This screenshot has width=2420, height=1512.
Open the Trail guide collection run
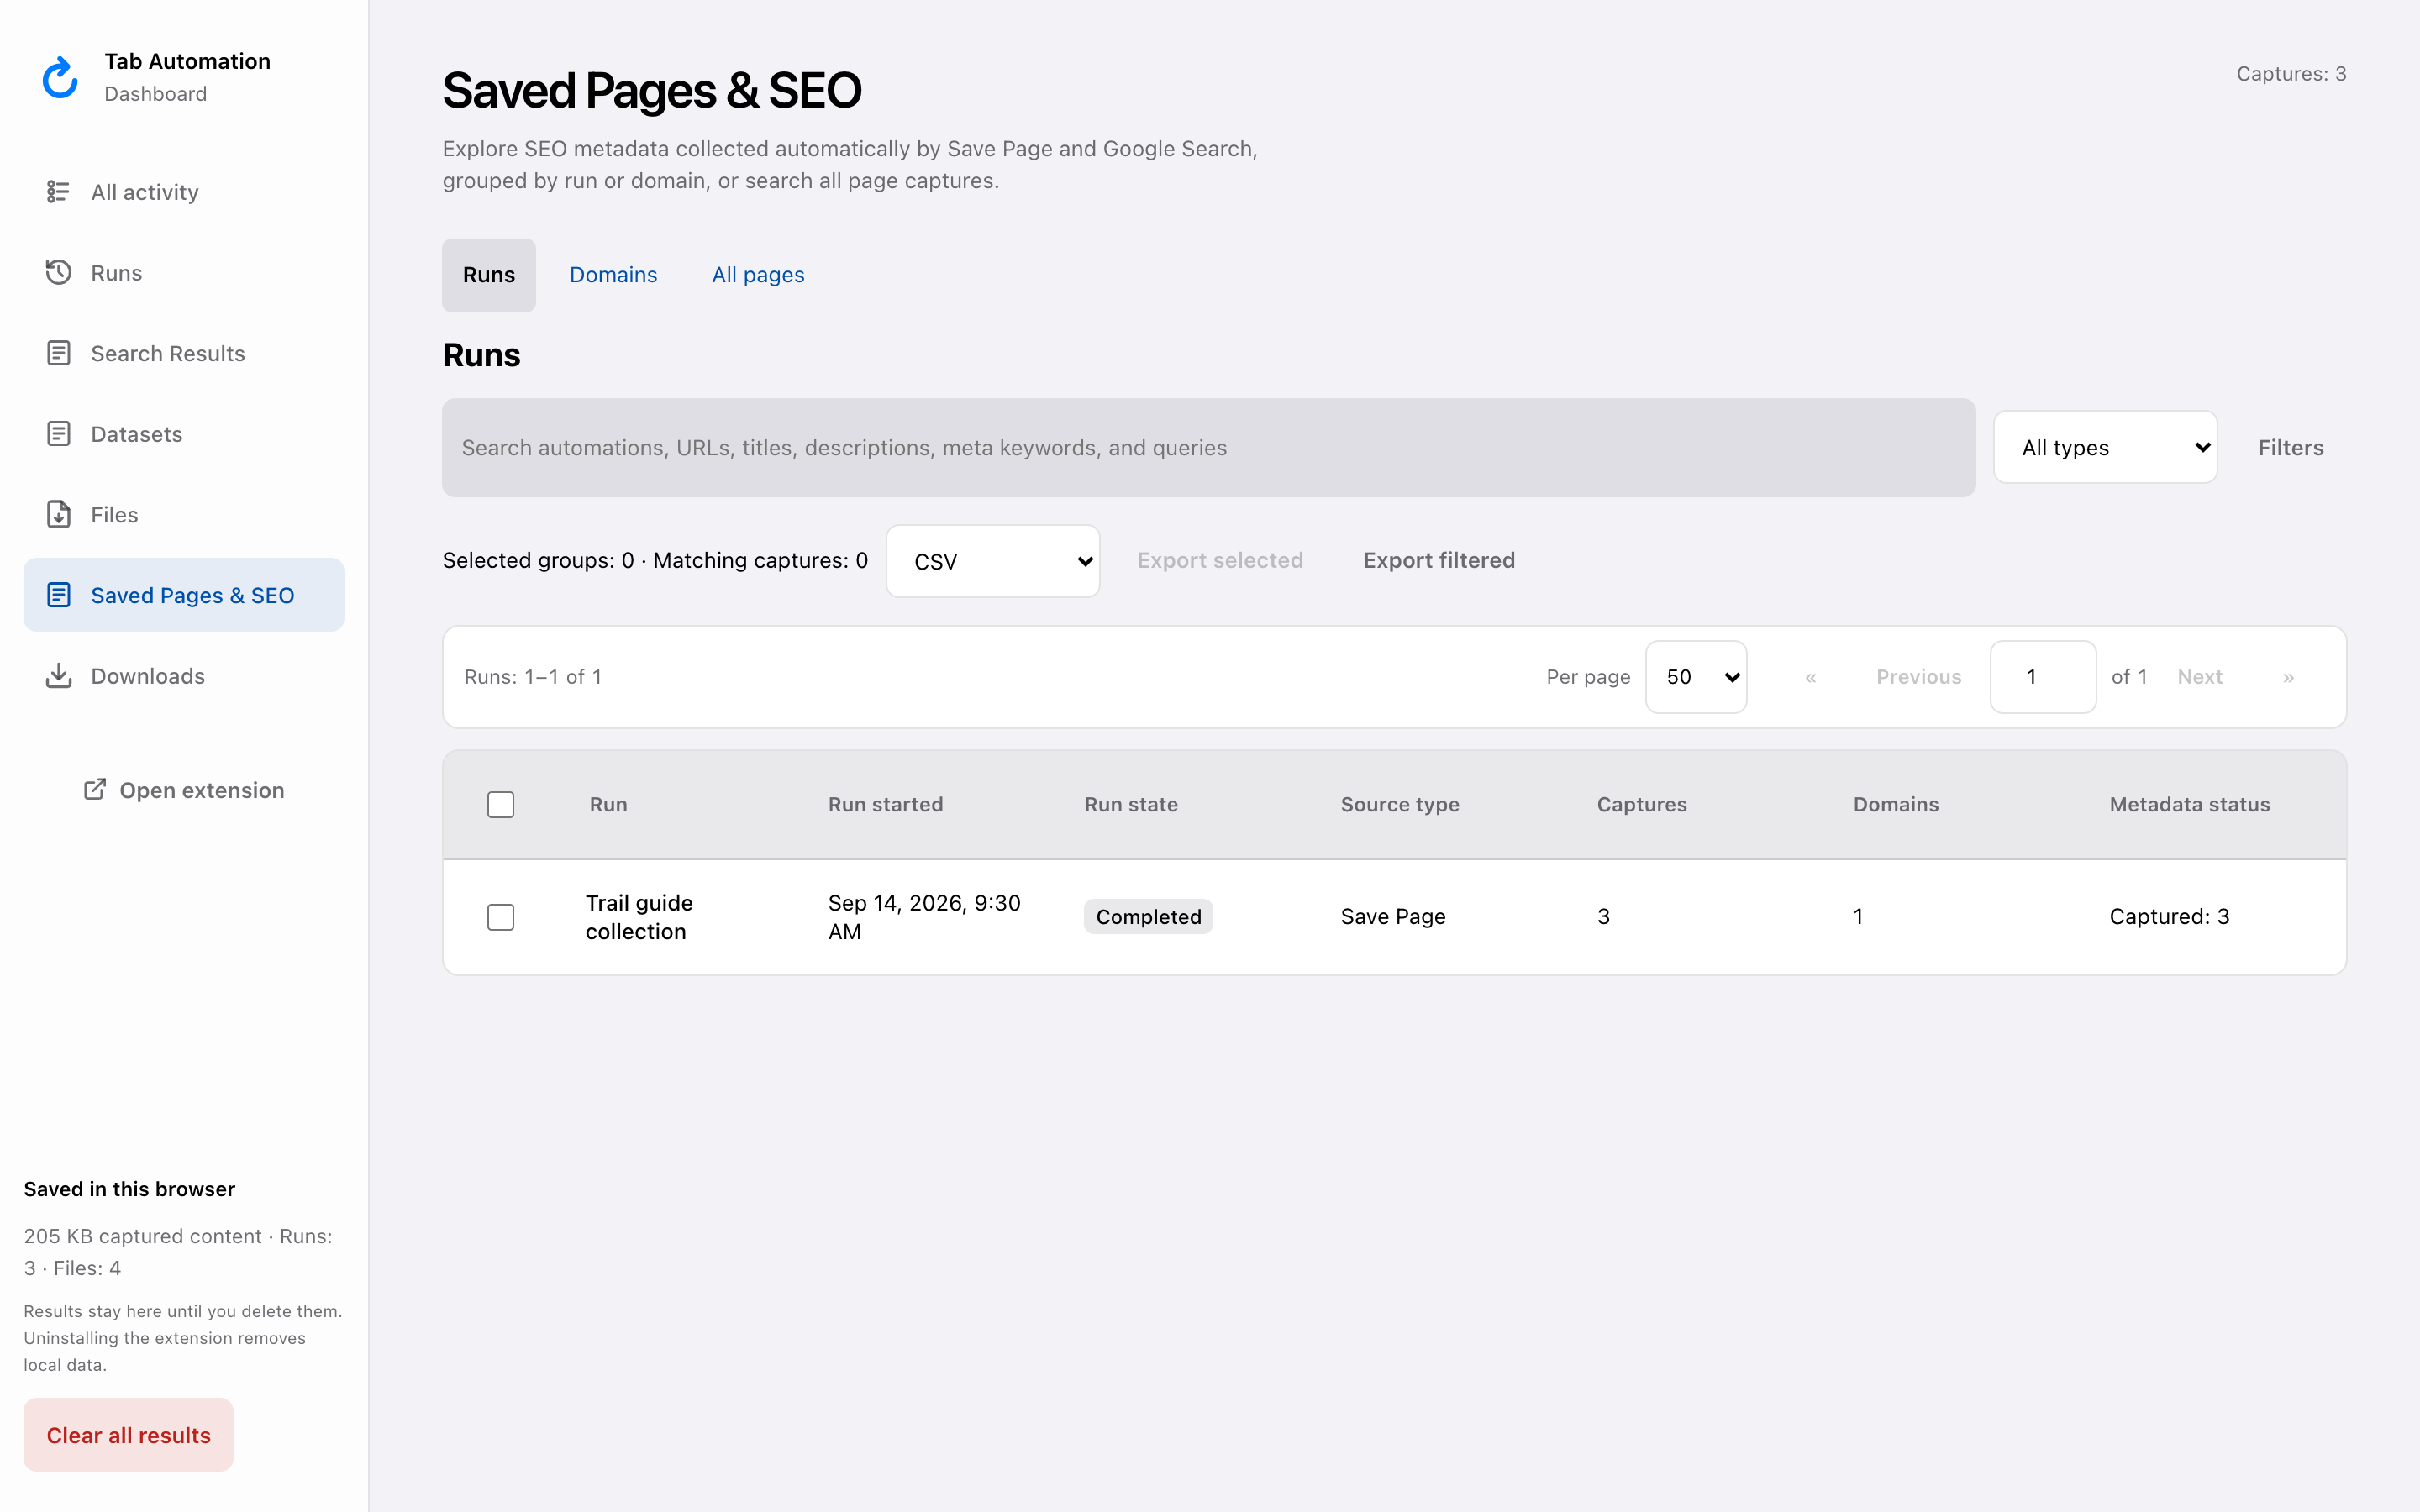click(639, 917)
